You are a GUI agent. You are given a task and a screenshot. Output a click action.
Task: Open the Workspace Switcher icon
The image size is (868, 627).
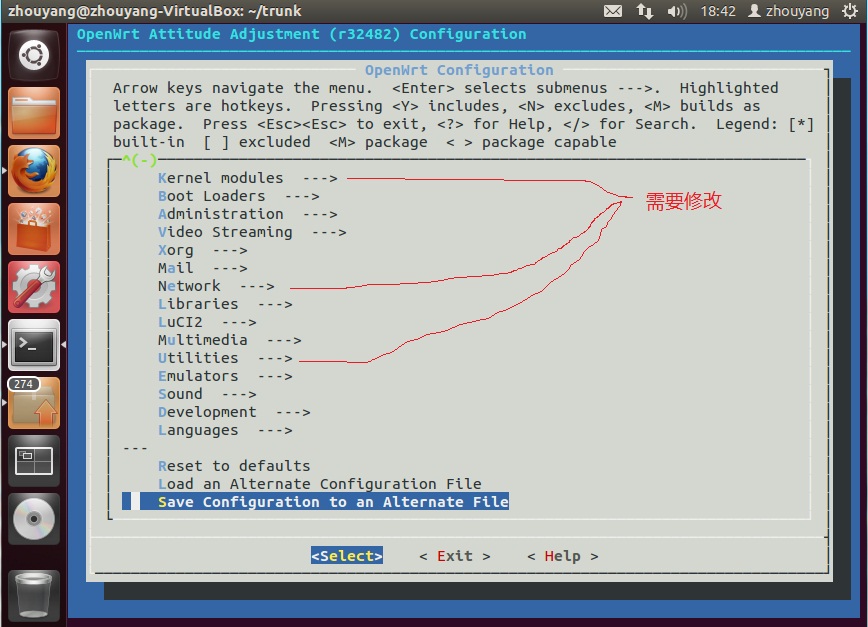(34, 461)
